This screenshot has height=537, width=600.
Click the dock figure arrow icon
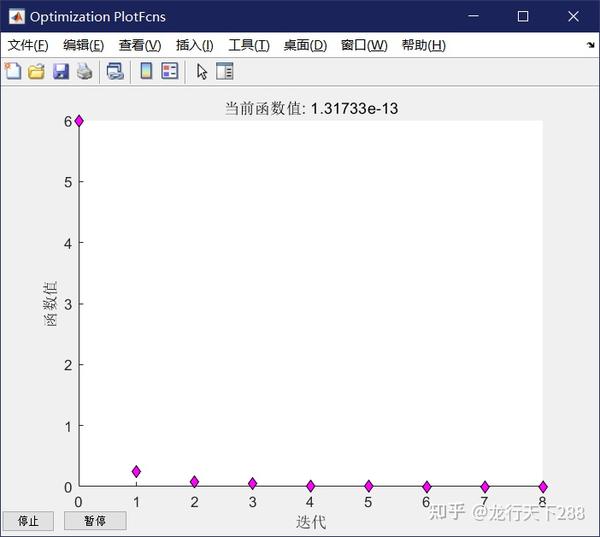pyautogui.click(x=590, y=45)
